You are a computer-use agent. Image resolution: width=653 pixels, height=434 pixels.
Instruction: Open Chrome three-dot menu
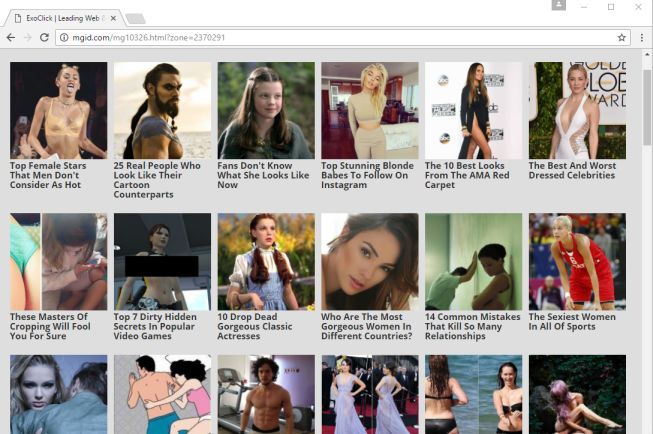click(642, 37)
